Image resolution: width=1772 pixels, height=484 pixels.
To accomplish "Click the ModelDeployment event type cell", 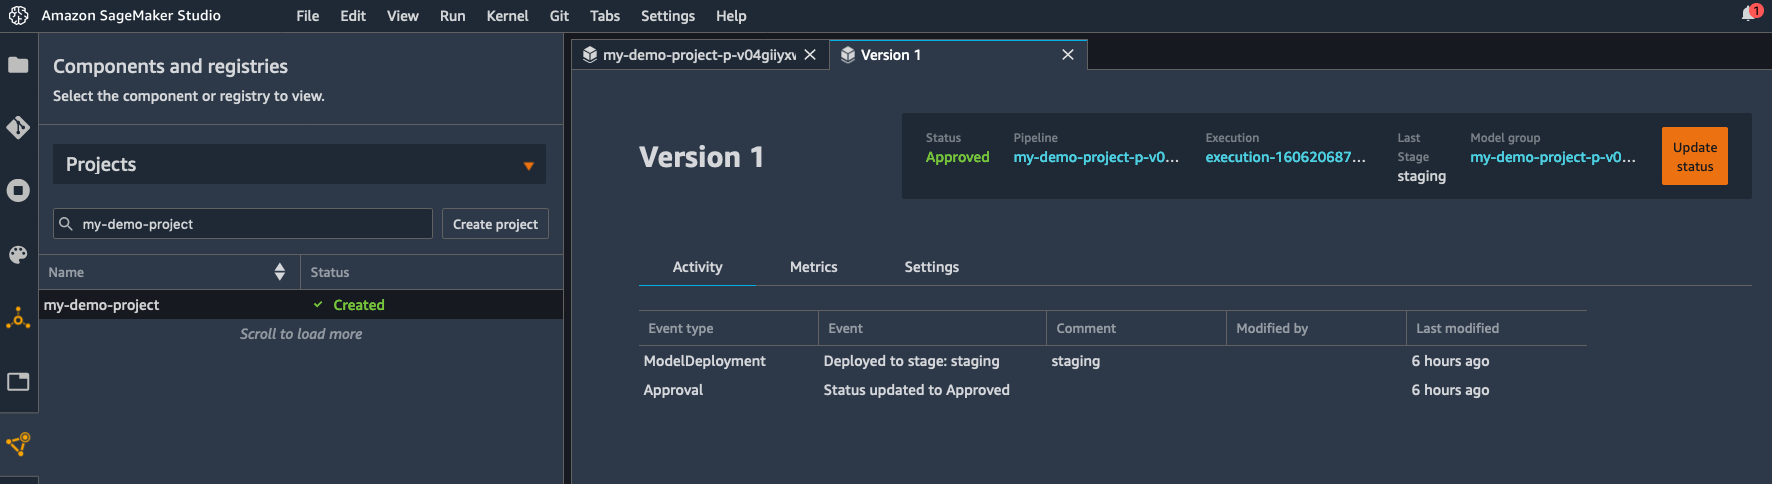I will 705,361.
